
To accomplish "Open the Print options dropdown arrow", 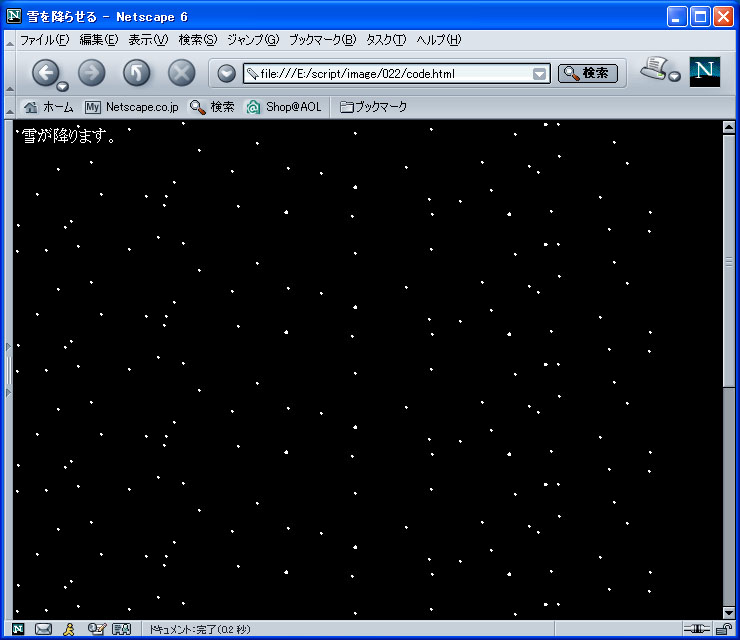I will point(675,76).
